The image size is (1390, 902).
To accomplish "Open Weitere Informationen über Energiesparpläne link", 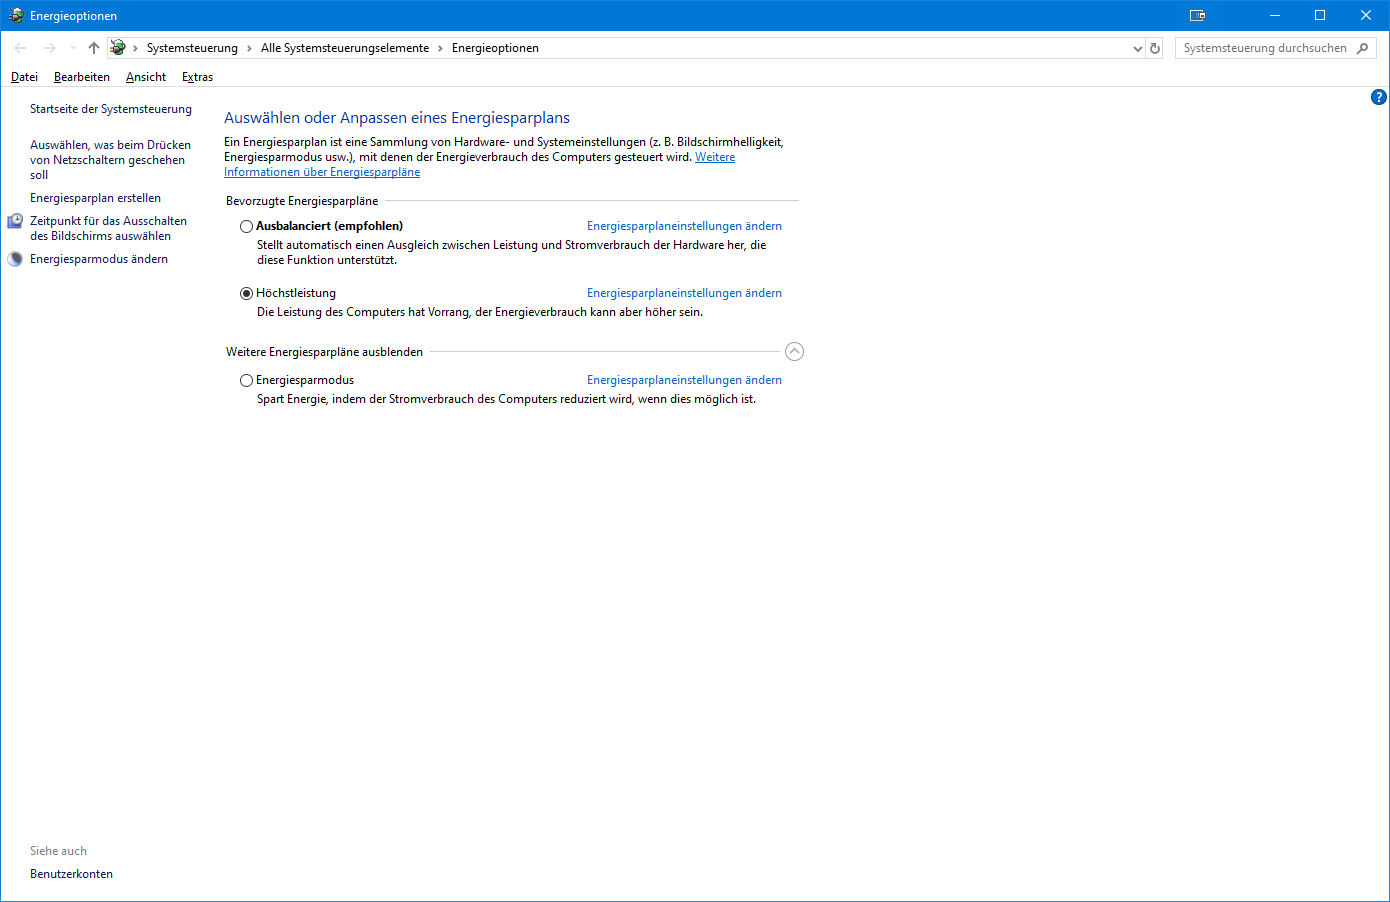I will tap(322, 171).
